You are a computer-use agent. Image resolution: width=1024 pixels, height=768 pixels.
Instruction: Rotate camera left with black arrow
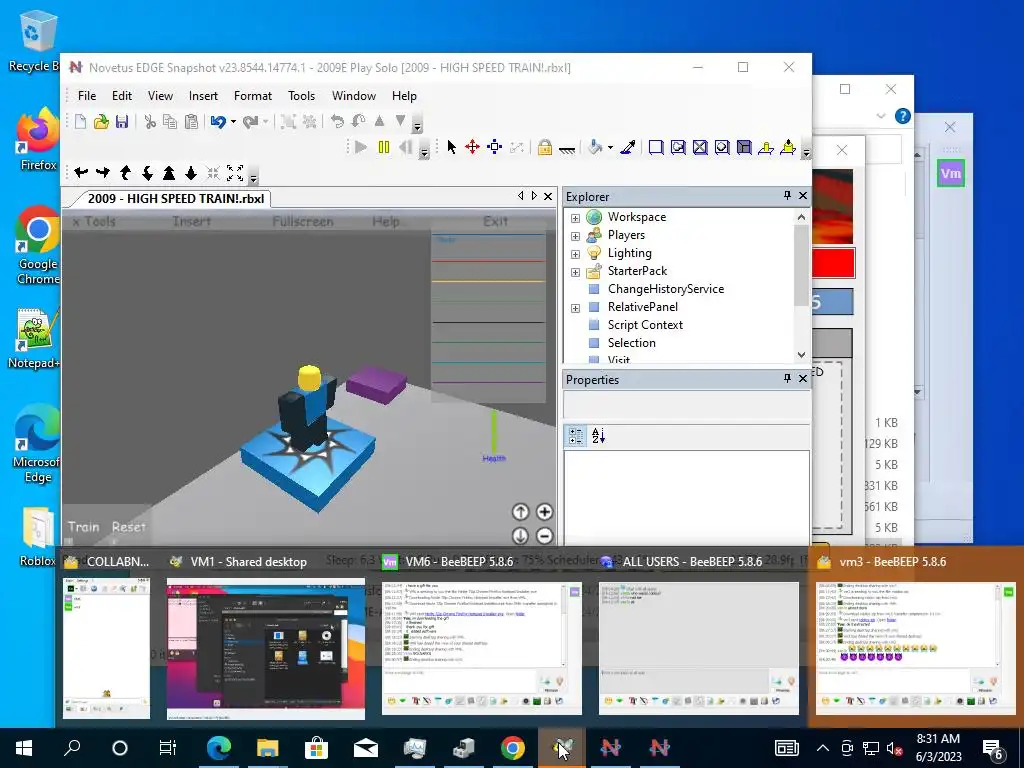pyautogui.click(x=81, y=172)
